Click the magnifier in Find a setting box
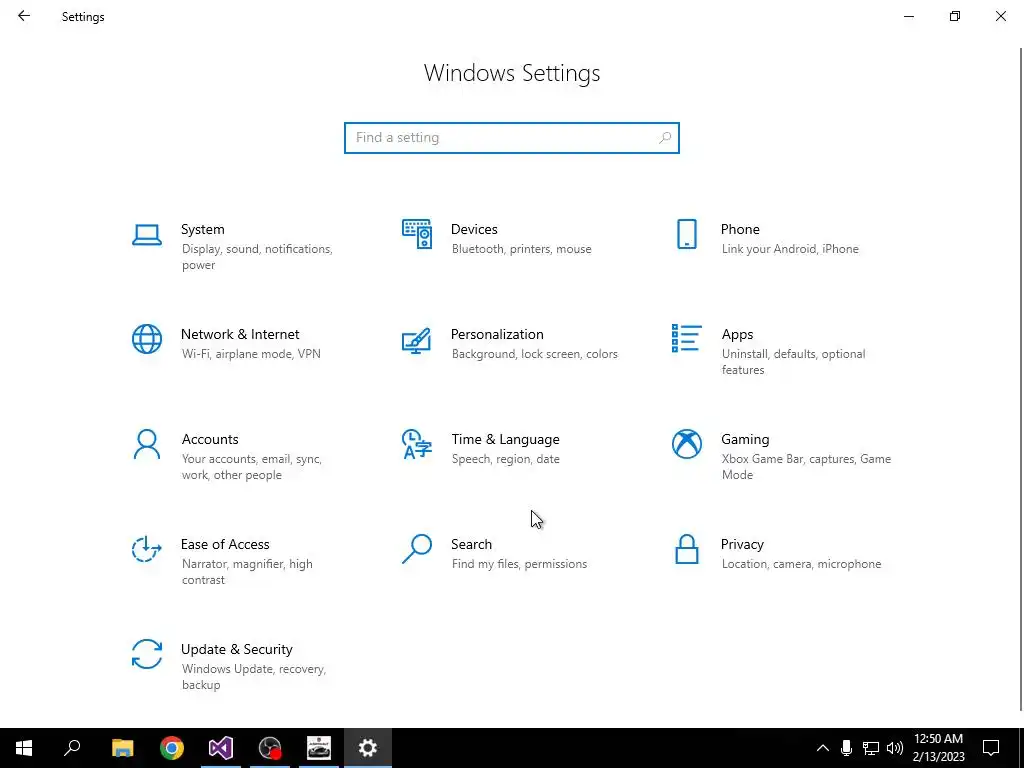 click(x=665, y=138)
